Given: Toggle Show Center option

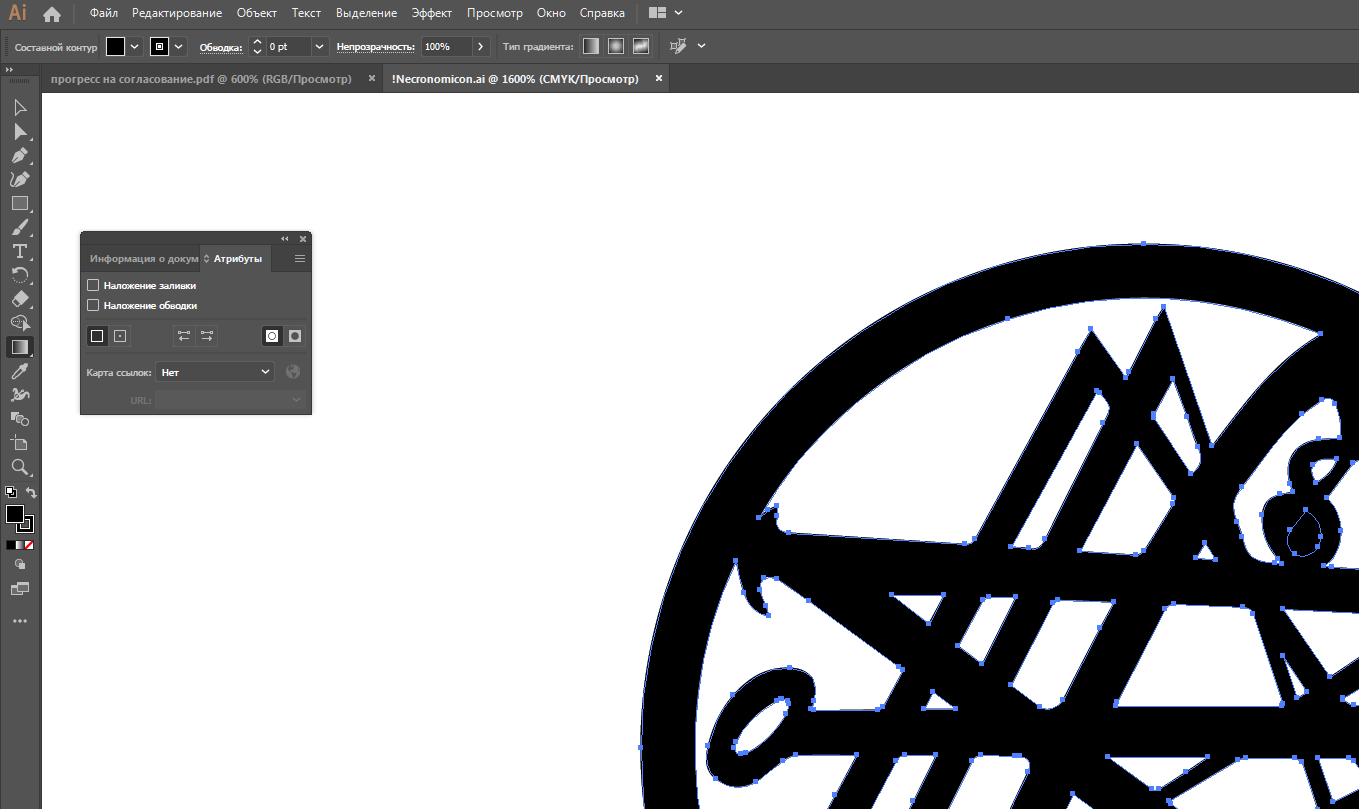Looking at the screenshot, I should click(x=120, y=336).
